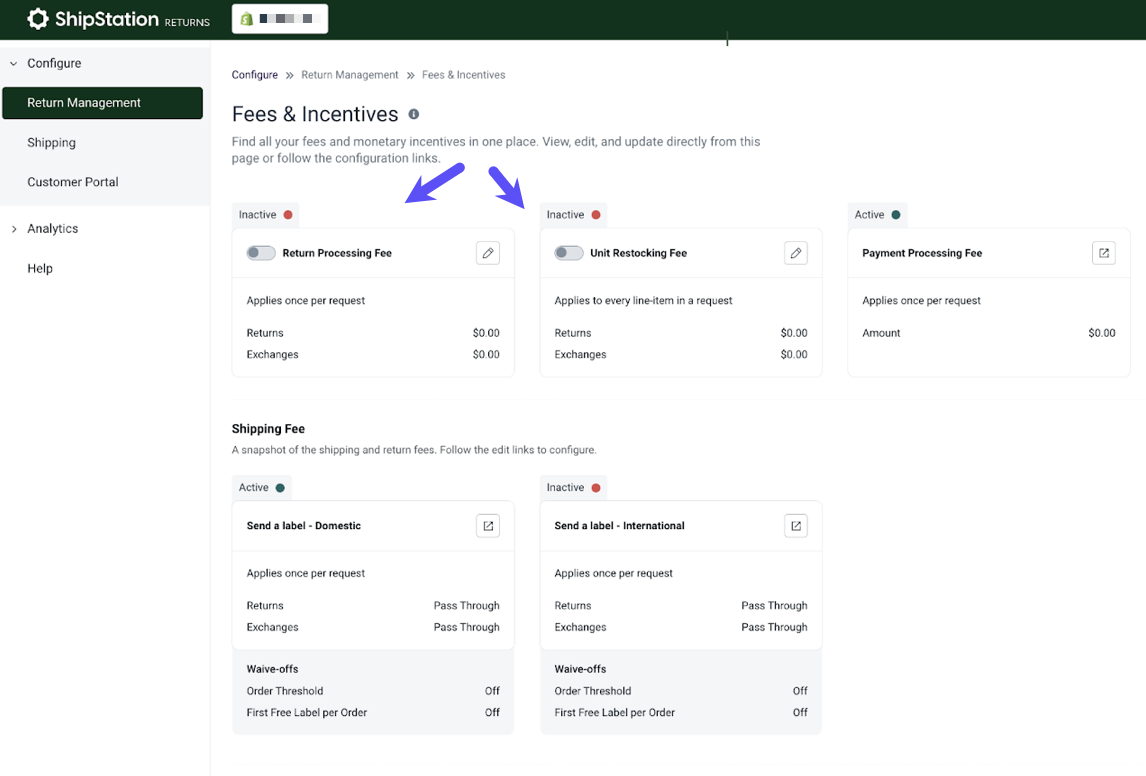Screen dimensions: 1146x776
Task: Enable the Unit Restocking Fee switch
Action: coord(568,252)
